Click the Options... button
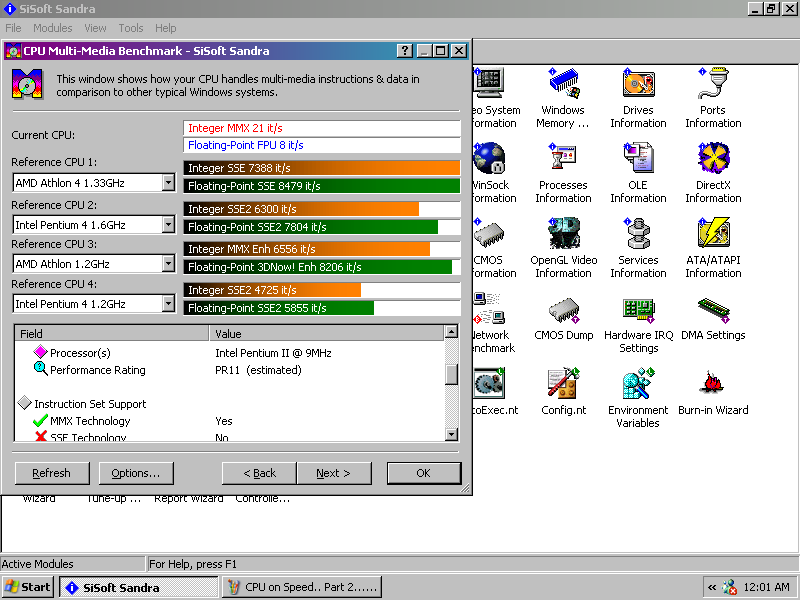 tap(136, 473)
